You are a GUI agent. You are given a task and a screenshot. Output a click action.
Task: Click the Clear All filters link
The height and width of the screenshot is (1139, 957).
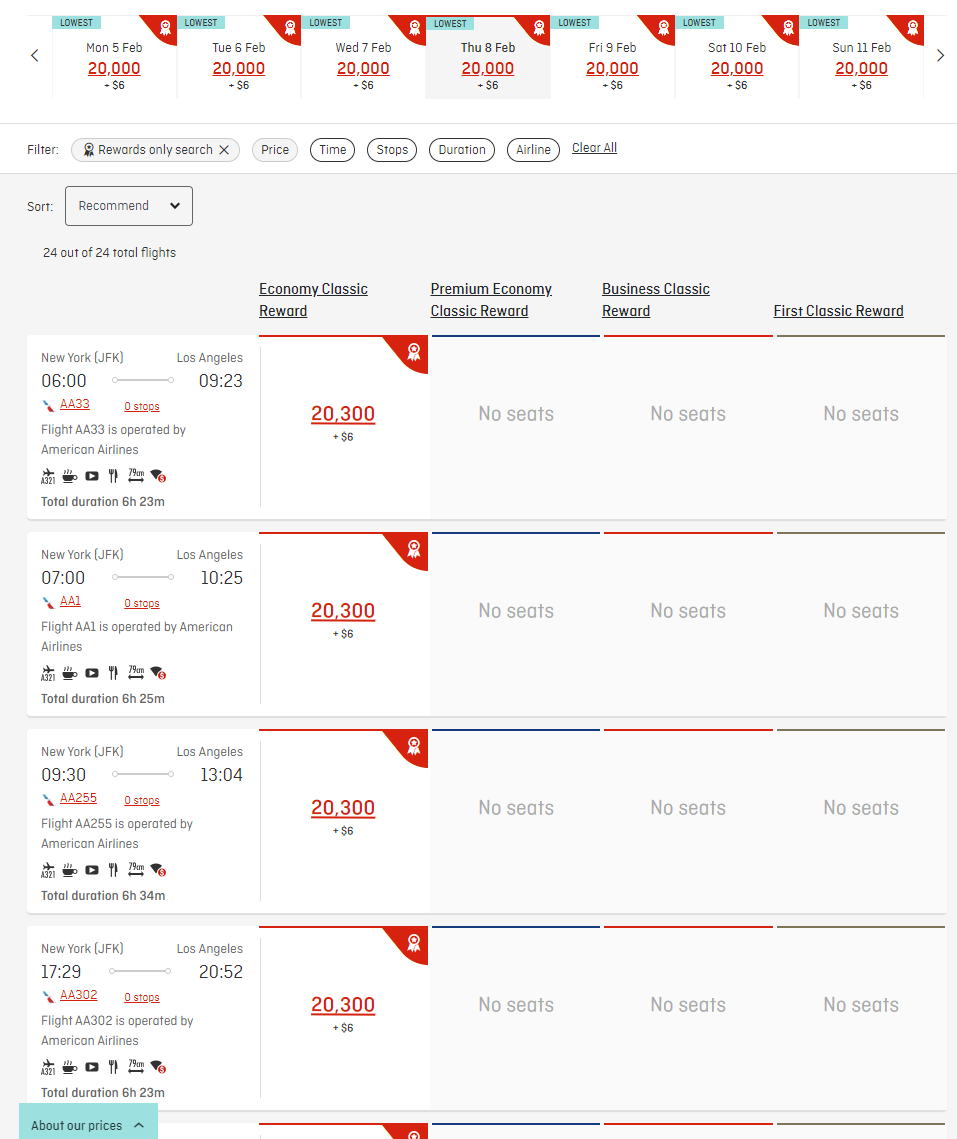[594, 147]
